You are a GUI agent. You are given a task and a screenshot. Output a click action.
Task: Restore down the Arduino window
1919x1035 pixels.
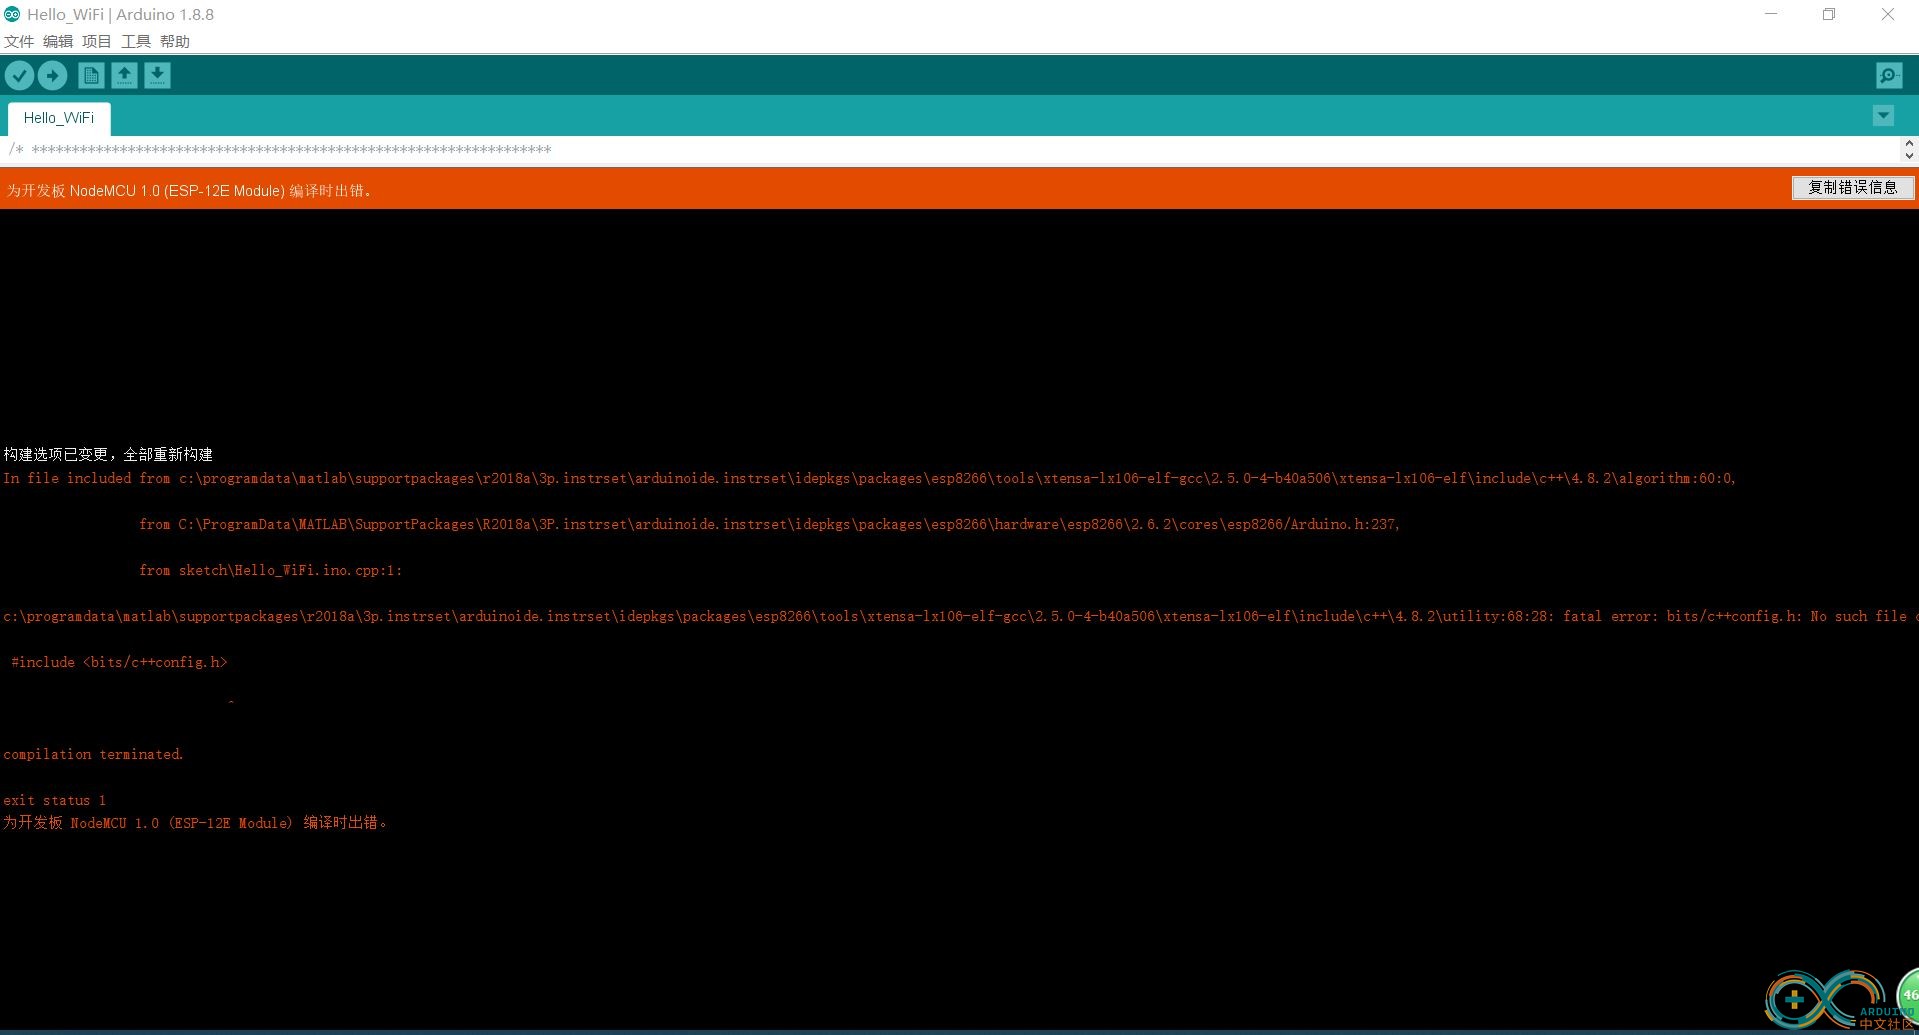point(1829,14)
